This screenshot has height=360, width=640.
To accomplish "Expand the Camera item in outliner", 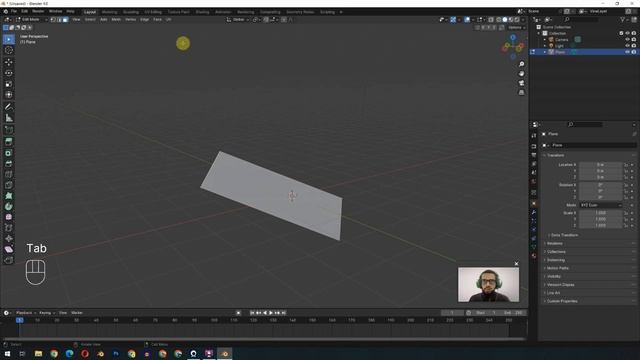I will [545, 40].
